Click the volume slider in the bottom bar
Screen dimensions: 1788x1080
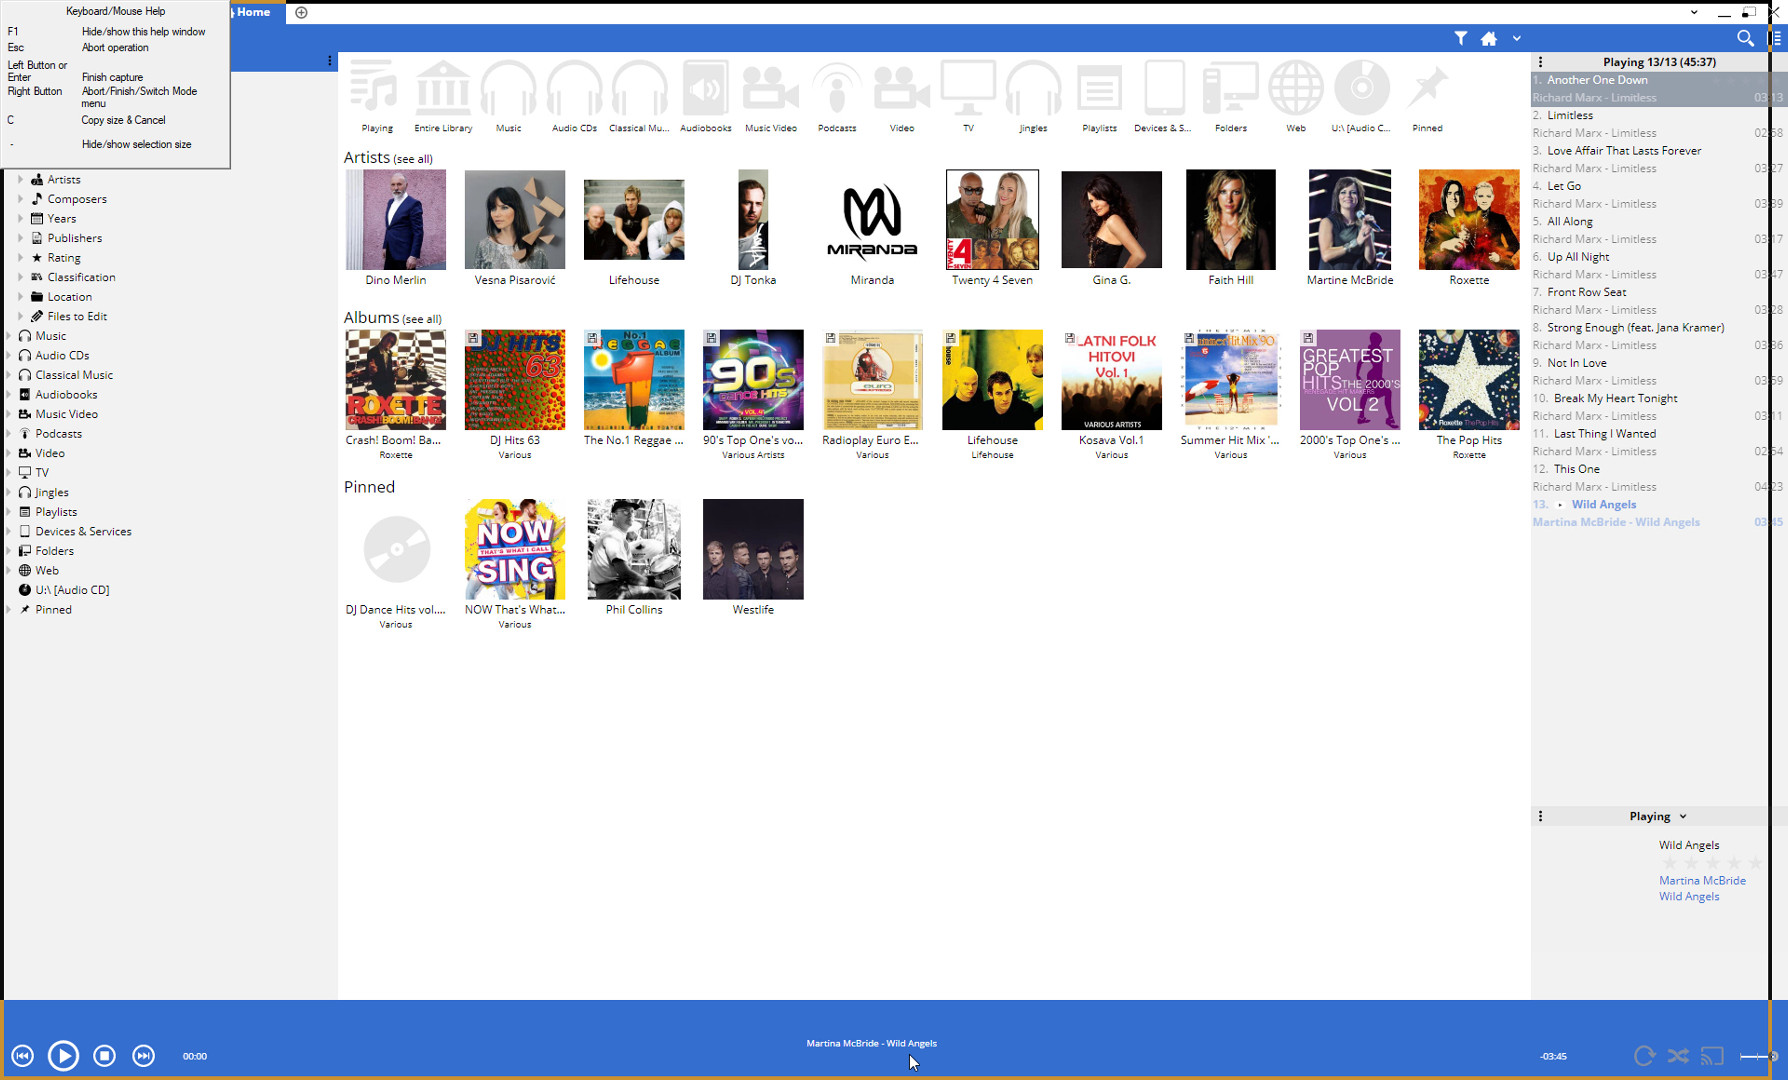[1757, 1055]
